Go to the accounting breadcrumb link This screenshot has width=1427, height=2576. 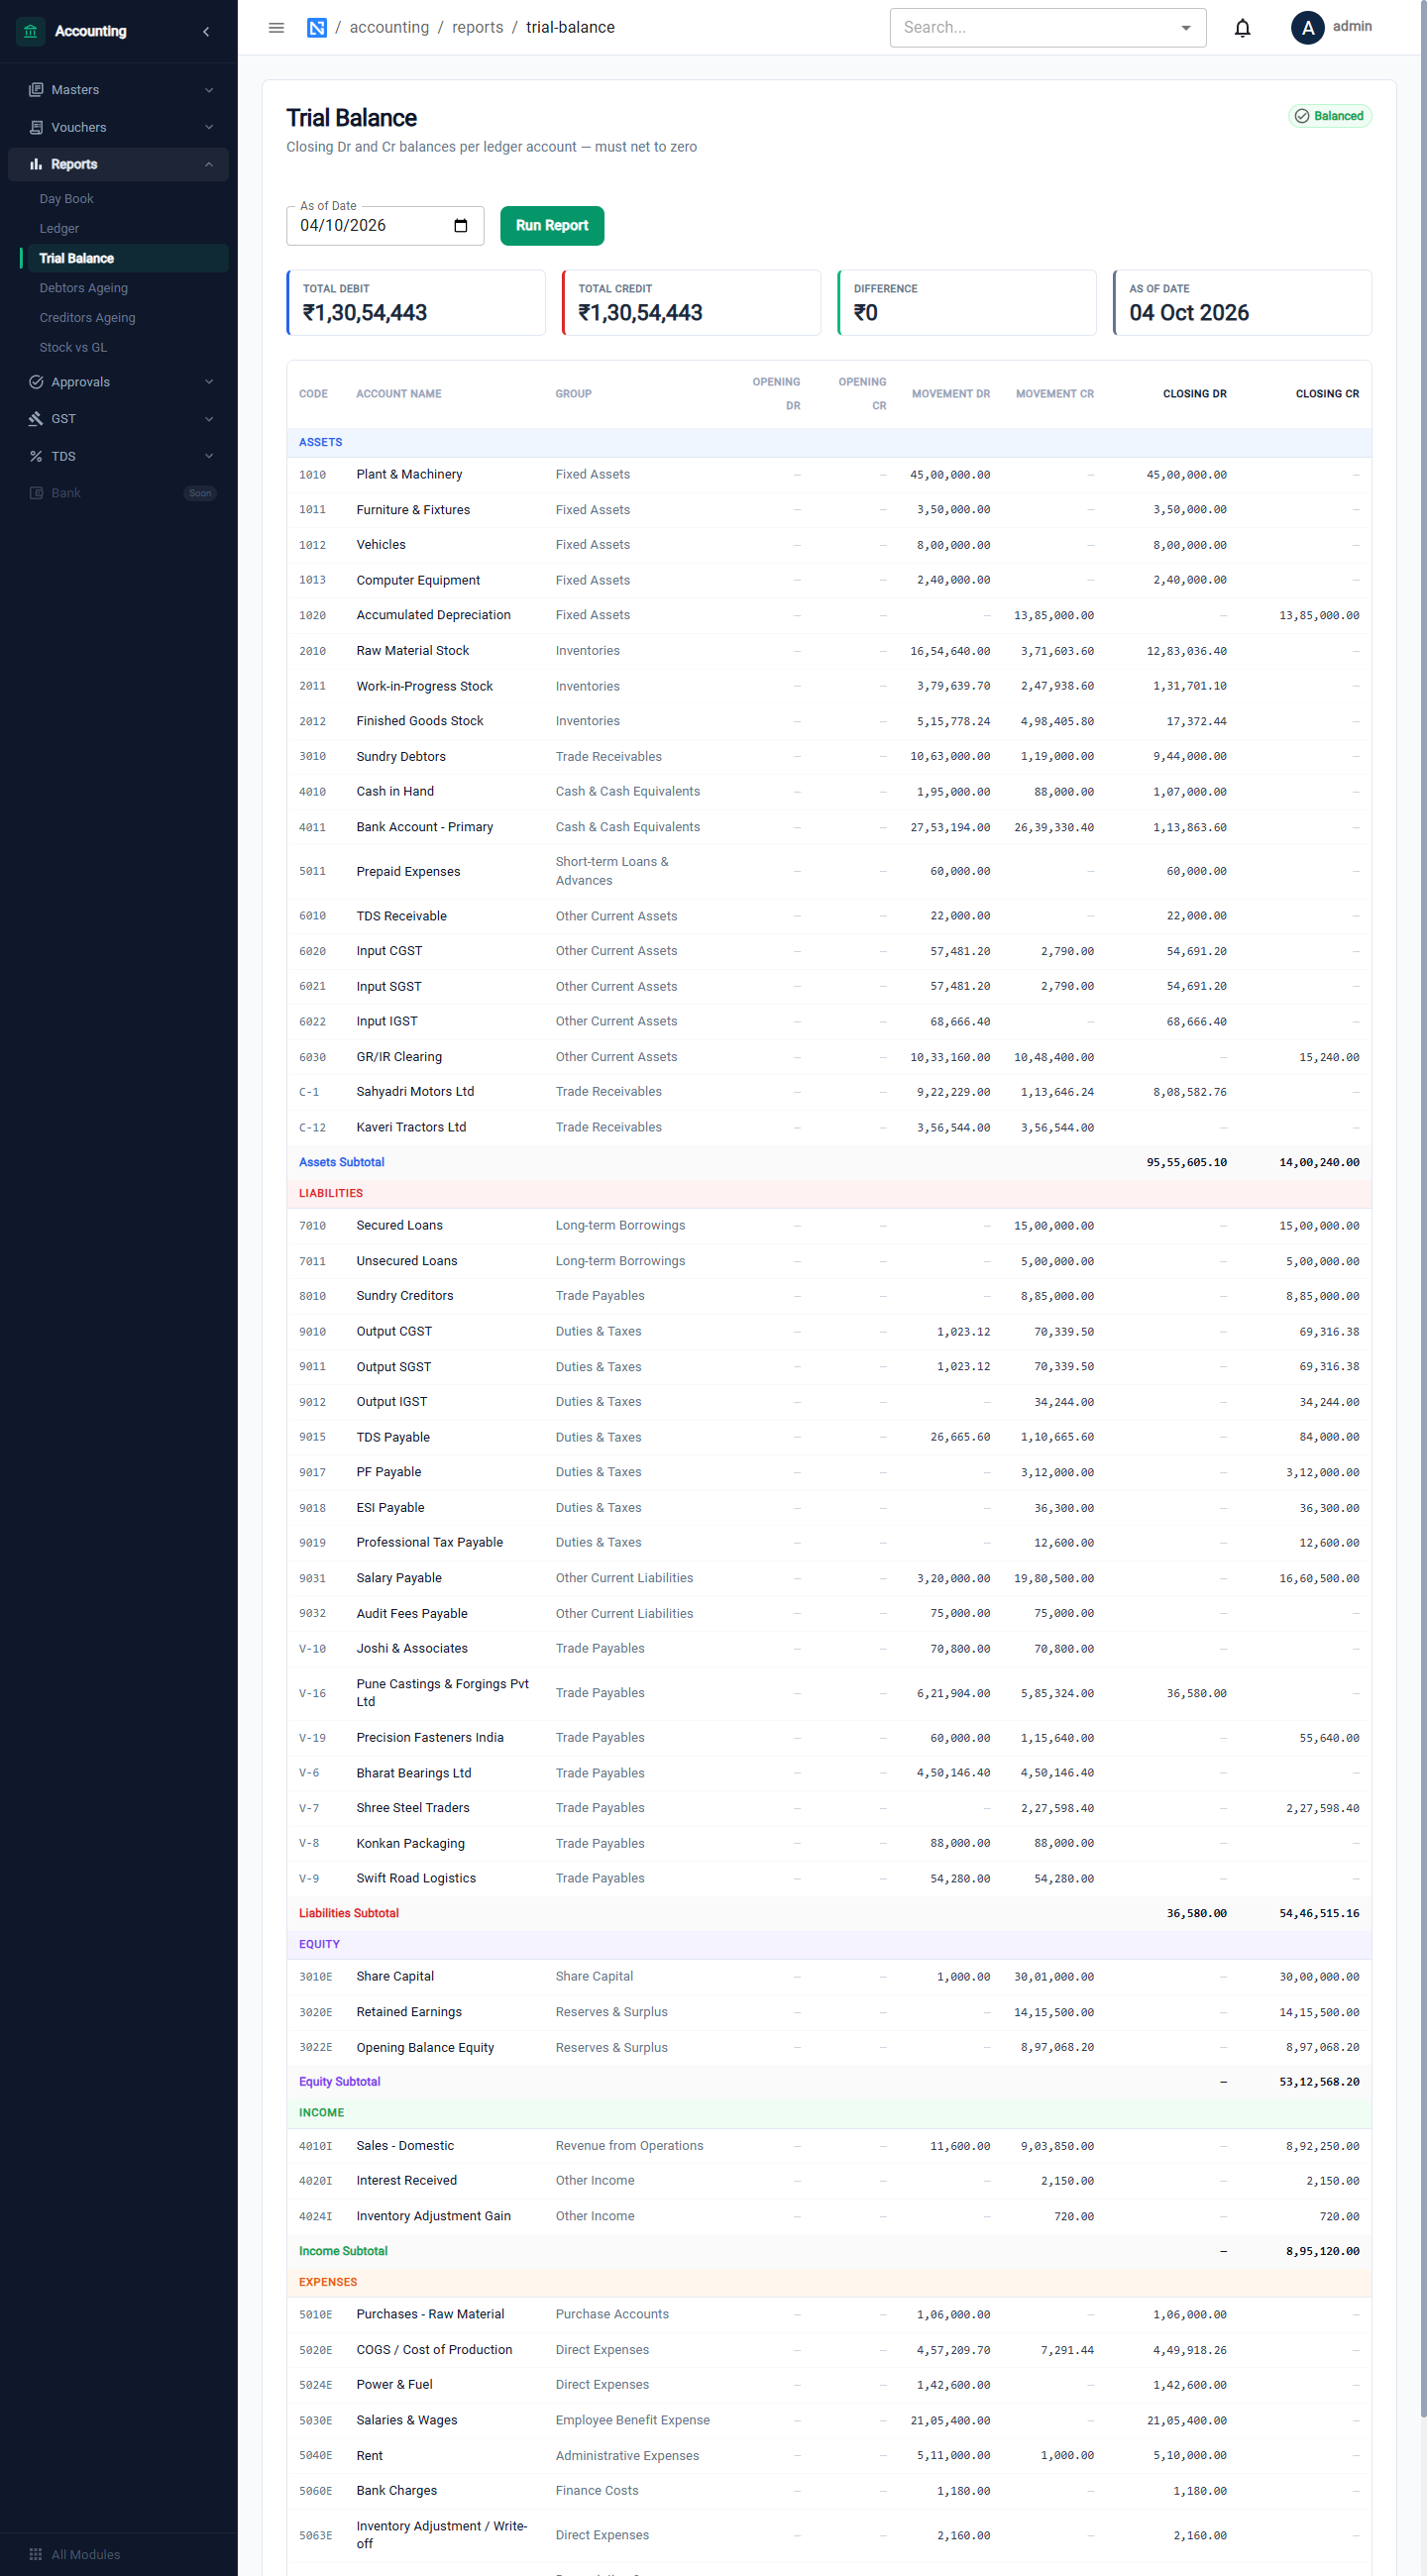pos(389,28)
